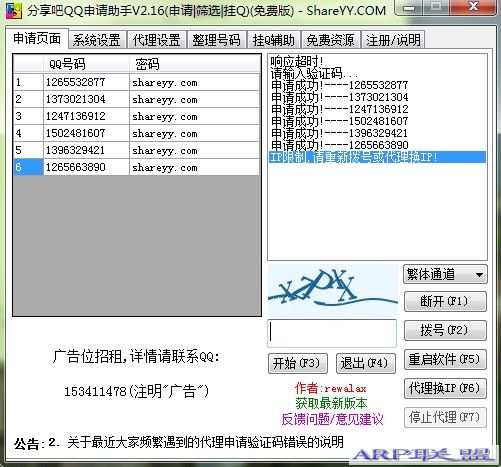Click row header number 1
This screenshot has height=467, width=501.
point(28,82)
